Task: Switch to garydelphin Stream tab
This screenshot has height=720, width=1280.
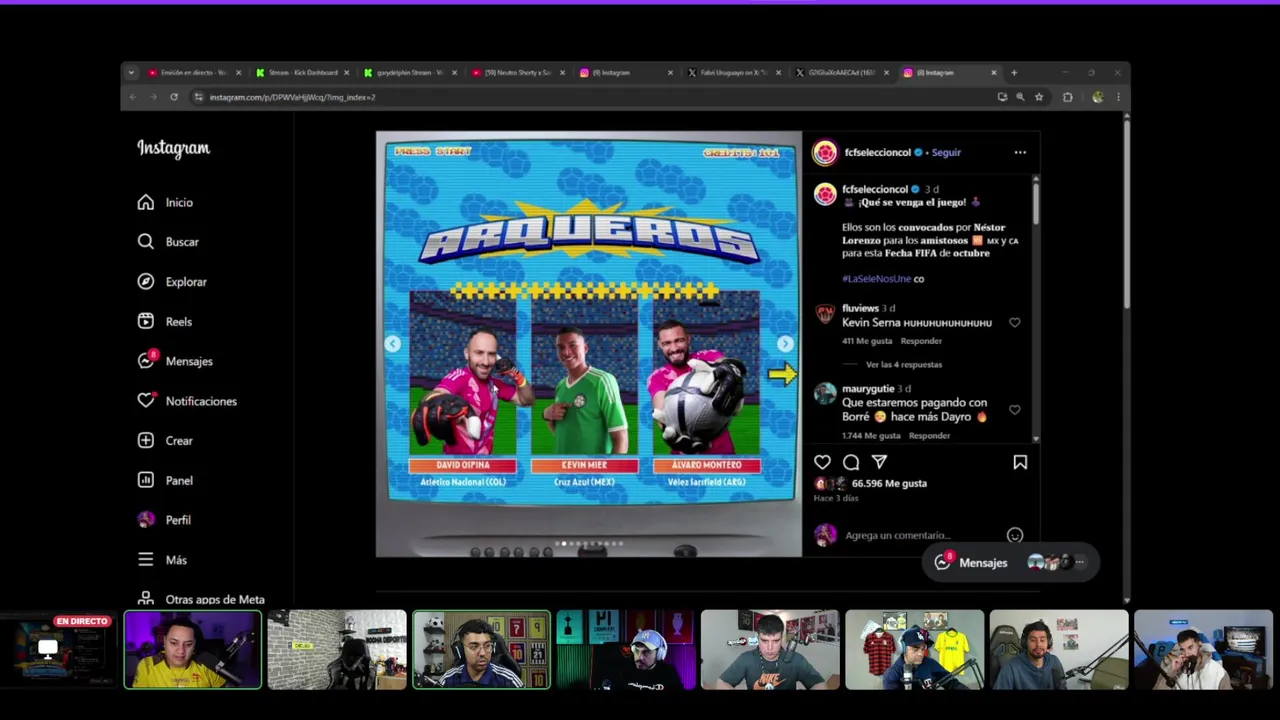Action: click(x=410, y=72)
